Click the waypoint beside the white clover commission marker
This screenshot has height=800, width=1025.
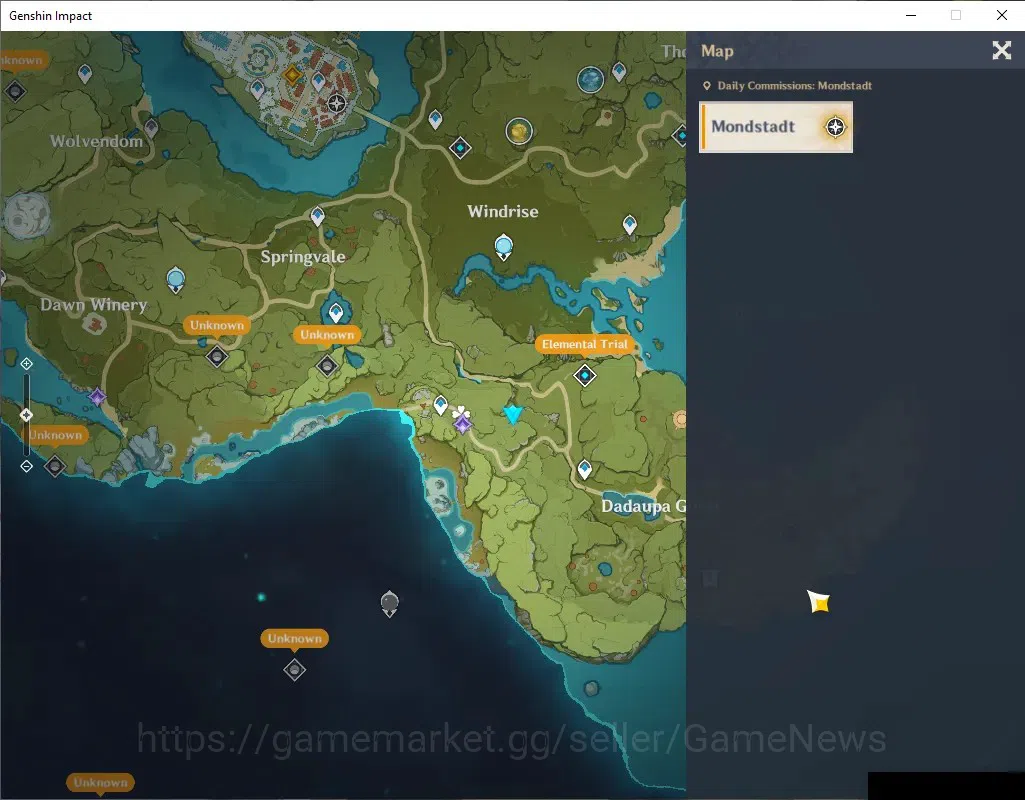pos(441,405)
